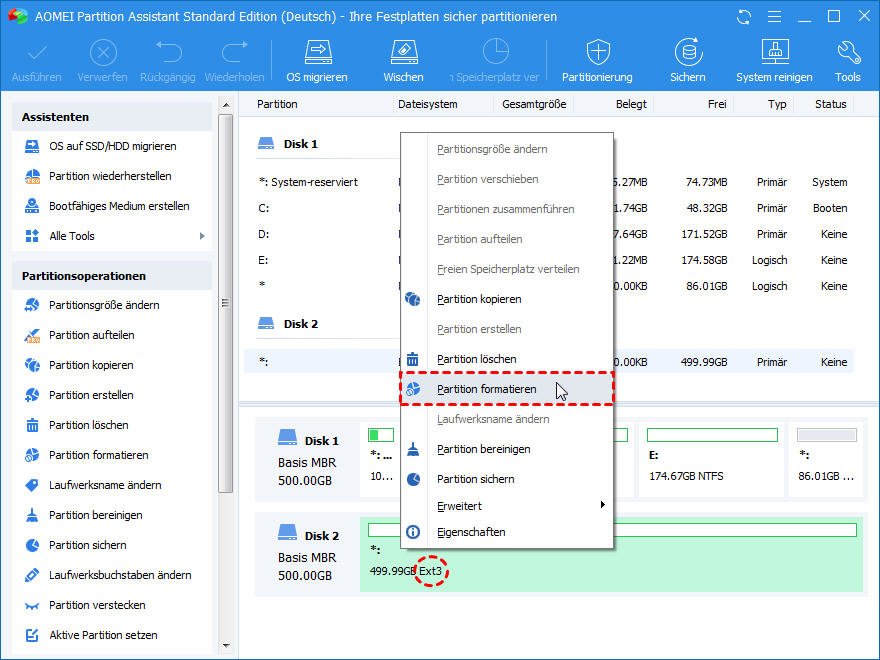This screenshot has height=660, width=880.
Task: Open the hamburger menu in title bar
Action: click(773, 17)
